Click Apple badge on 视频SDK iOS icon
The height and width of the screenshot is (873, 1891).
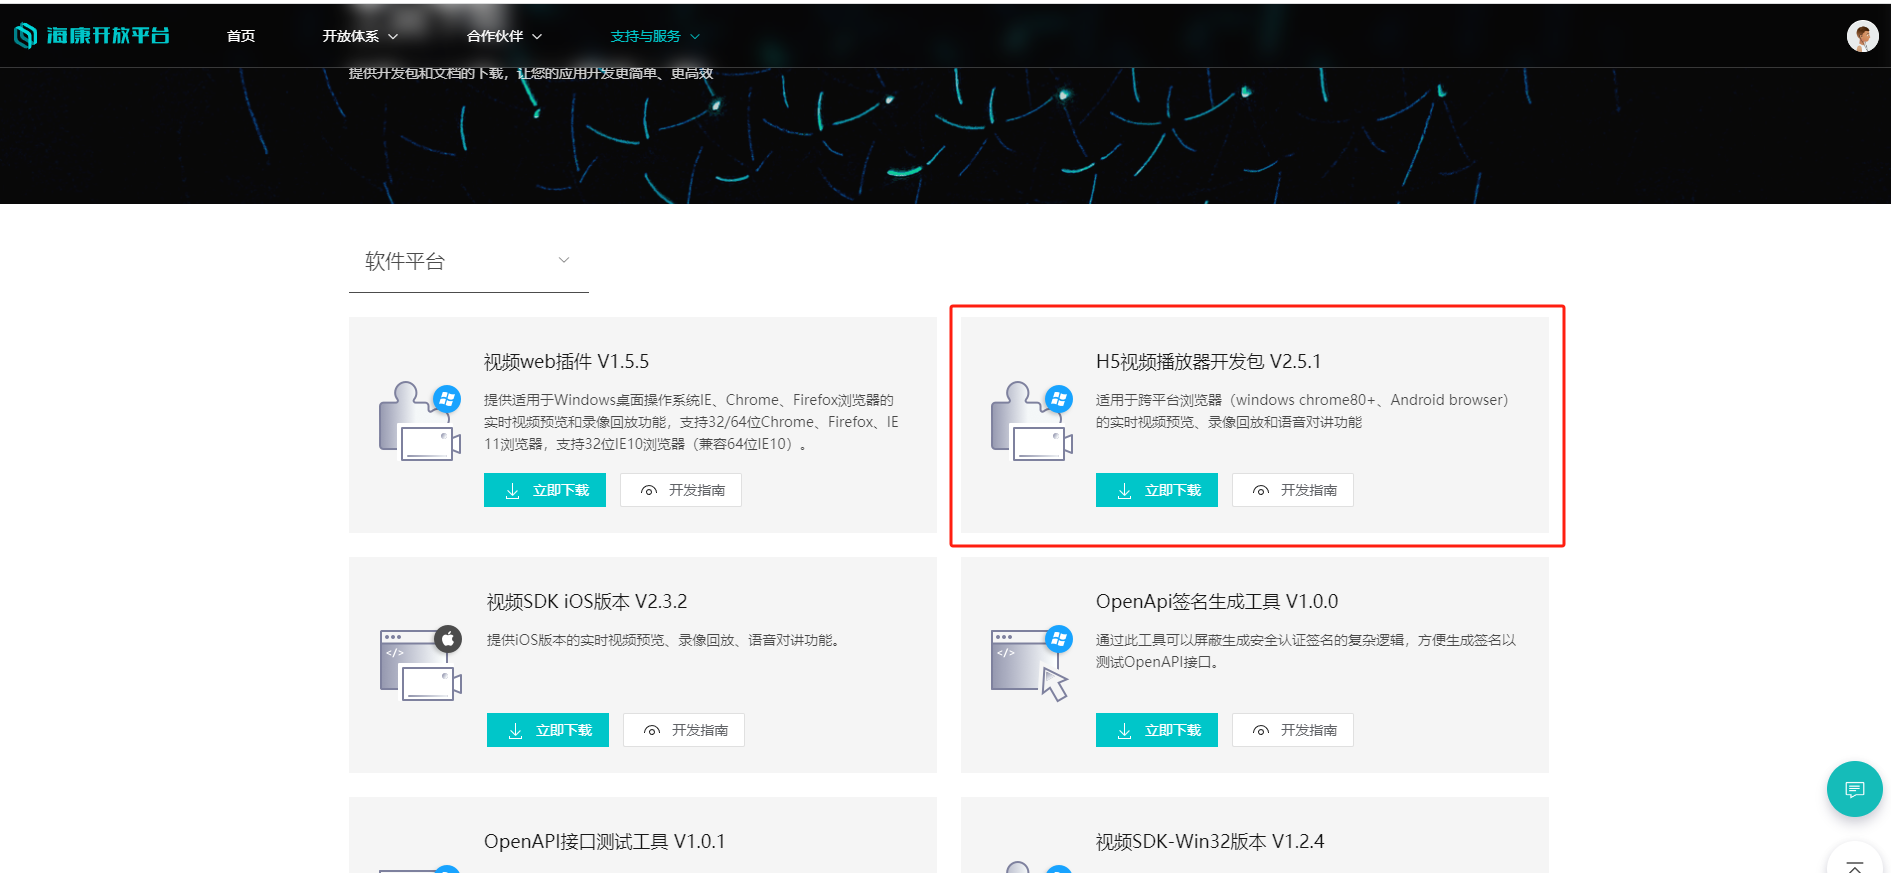[x=448, y=639]
